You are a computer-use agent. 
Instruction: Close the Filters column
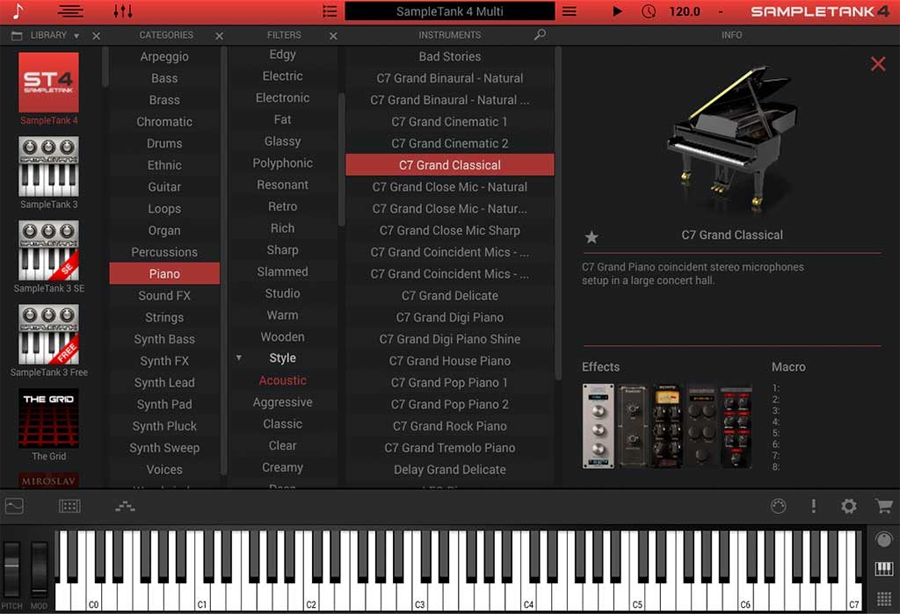(x=333, y=36)
